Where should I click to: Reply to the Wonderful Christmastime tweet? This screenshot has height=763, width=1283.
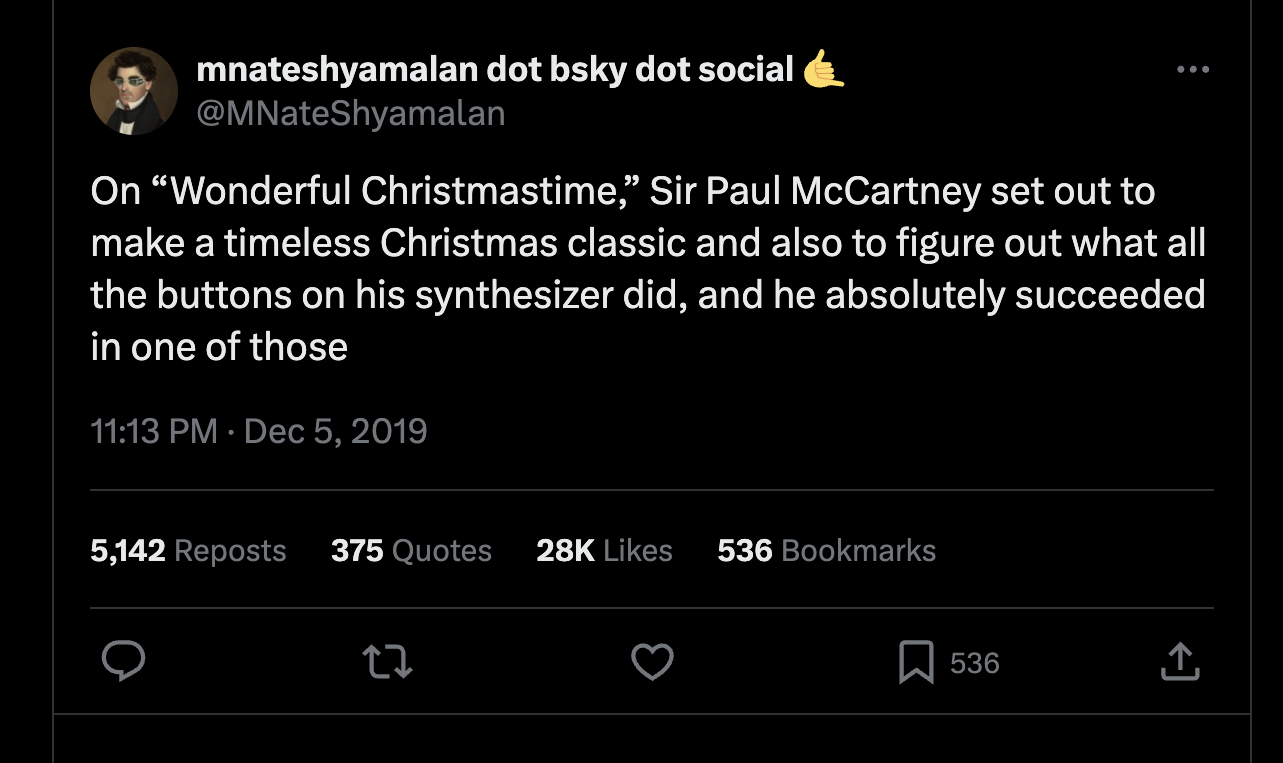(124, 662)
